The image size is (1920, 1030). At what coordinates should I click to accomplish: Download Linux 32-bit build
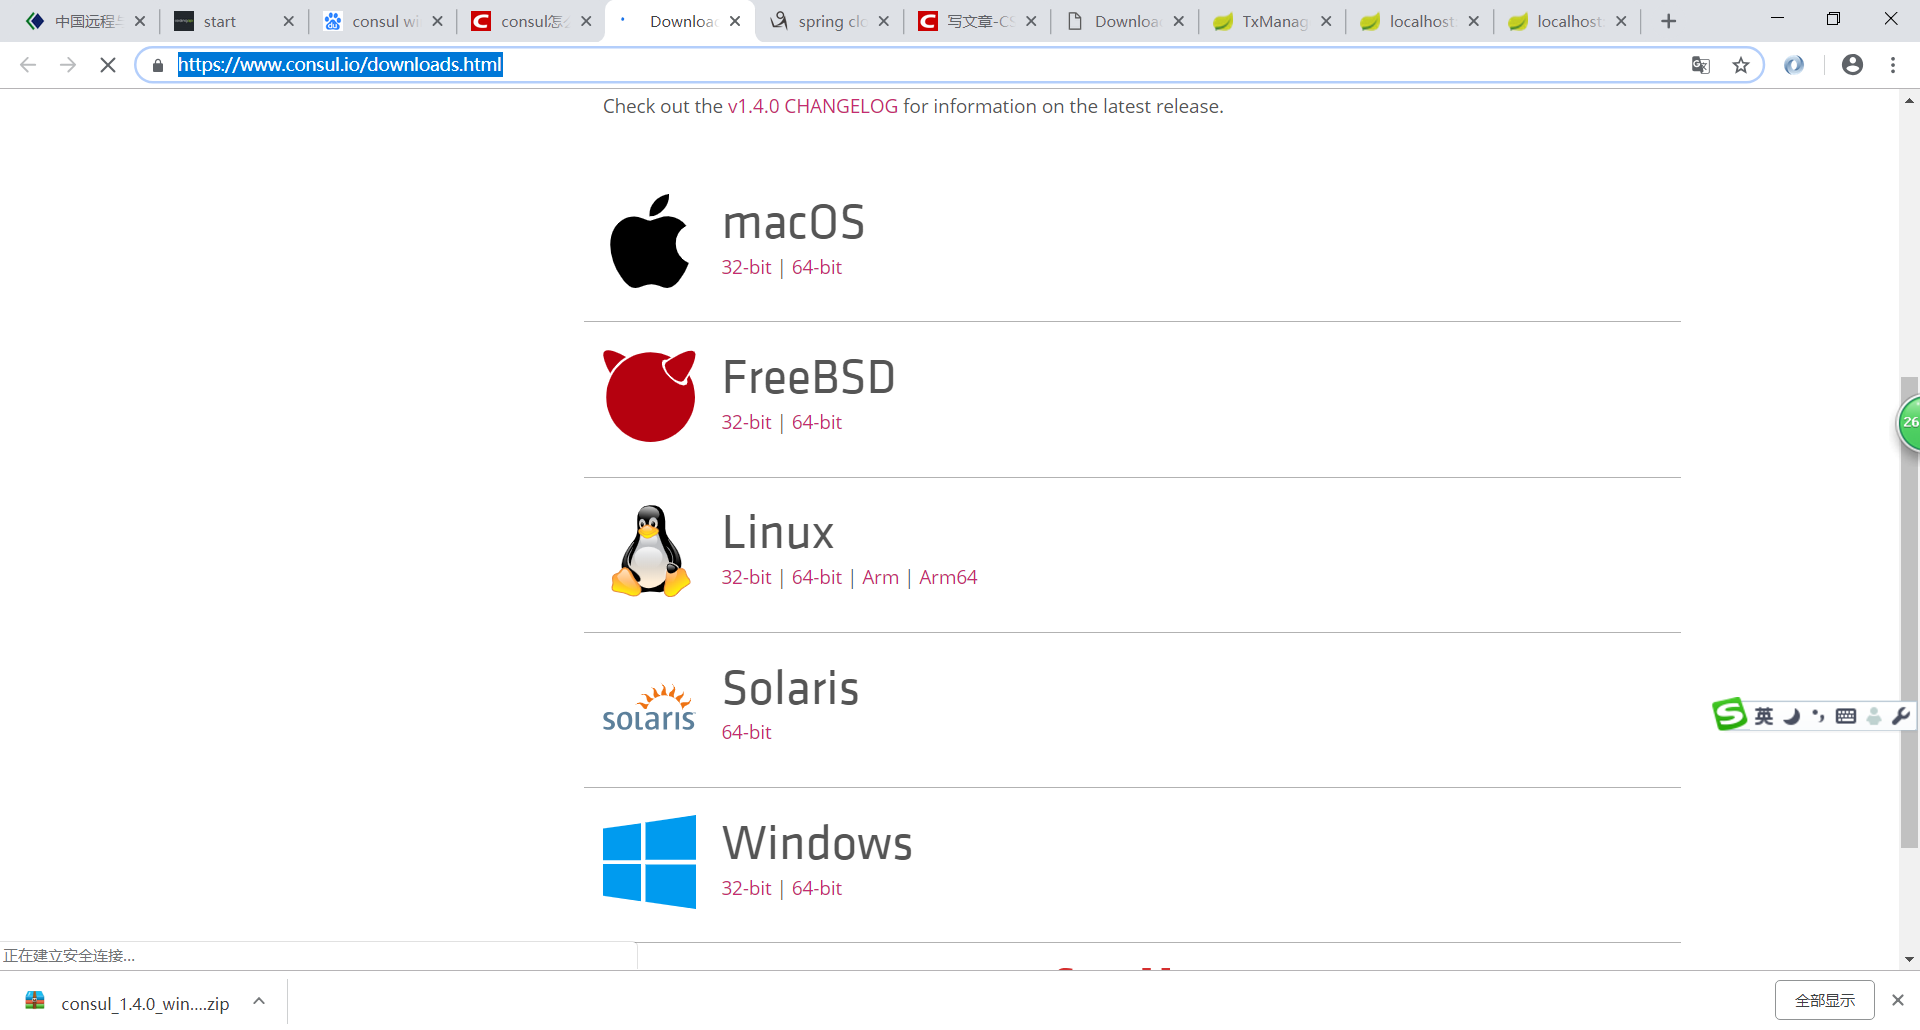tap(746, 577)
